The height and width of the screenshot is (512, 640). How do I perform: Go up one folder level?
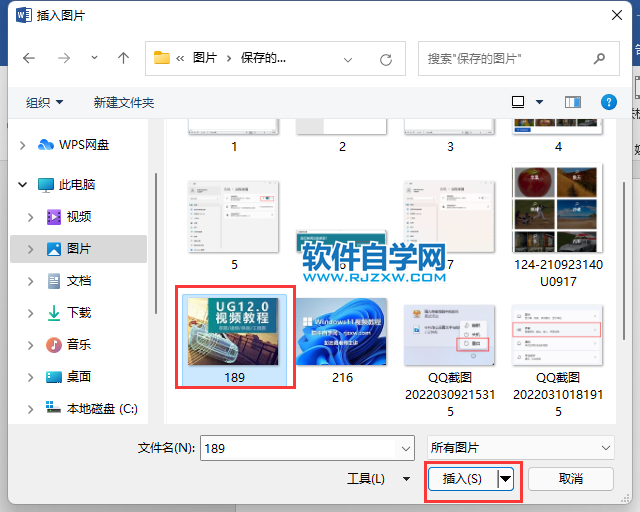pyautogui.click(x=123, y=58)
